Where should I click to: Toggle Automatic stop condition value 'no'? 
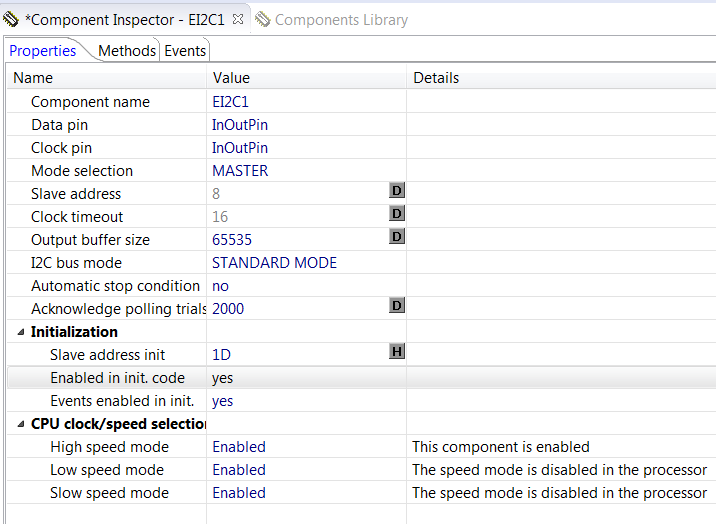[220, 286]
